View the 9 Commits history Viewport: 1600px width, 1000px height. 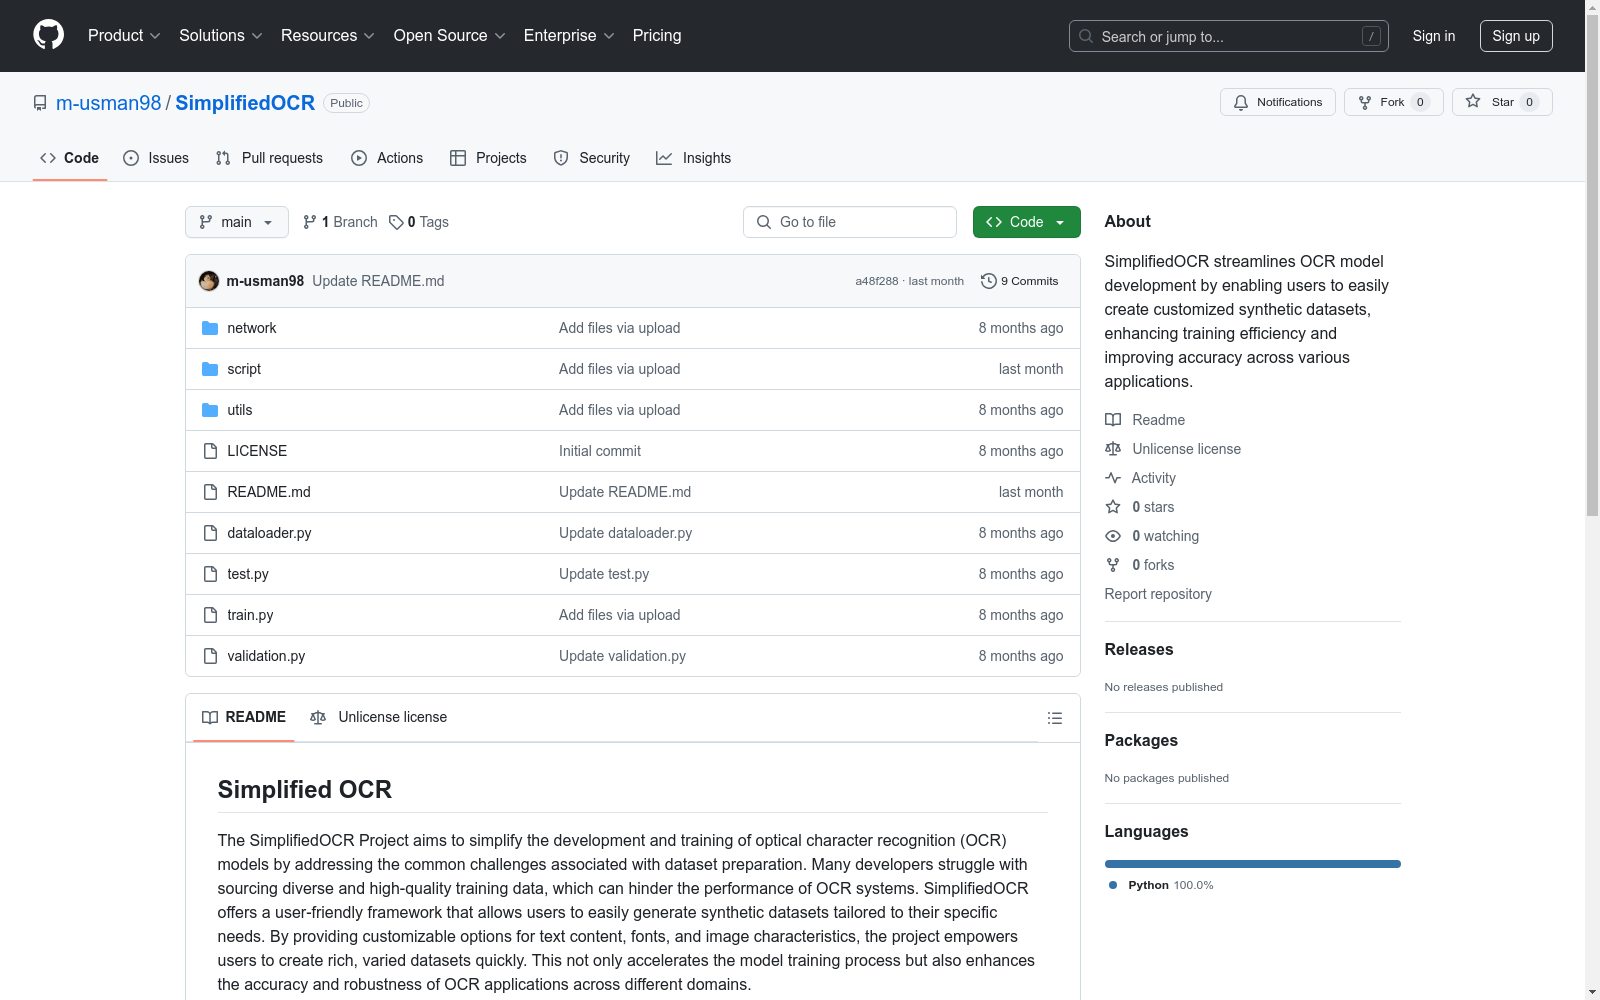[1020, 281]
